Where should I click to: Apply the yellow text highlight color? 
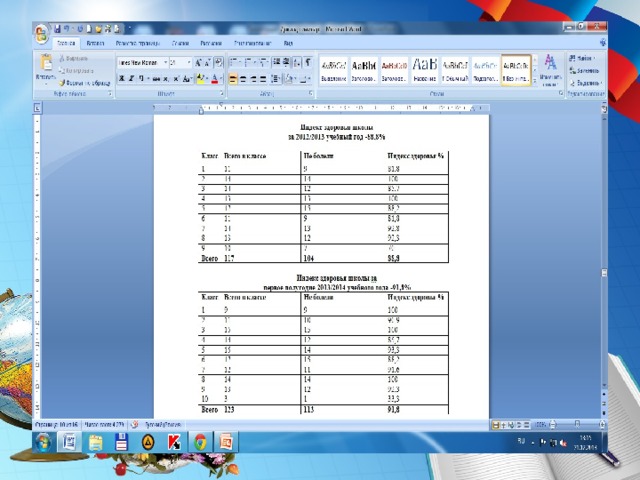[x=200, y=79]
